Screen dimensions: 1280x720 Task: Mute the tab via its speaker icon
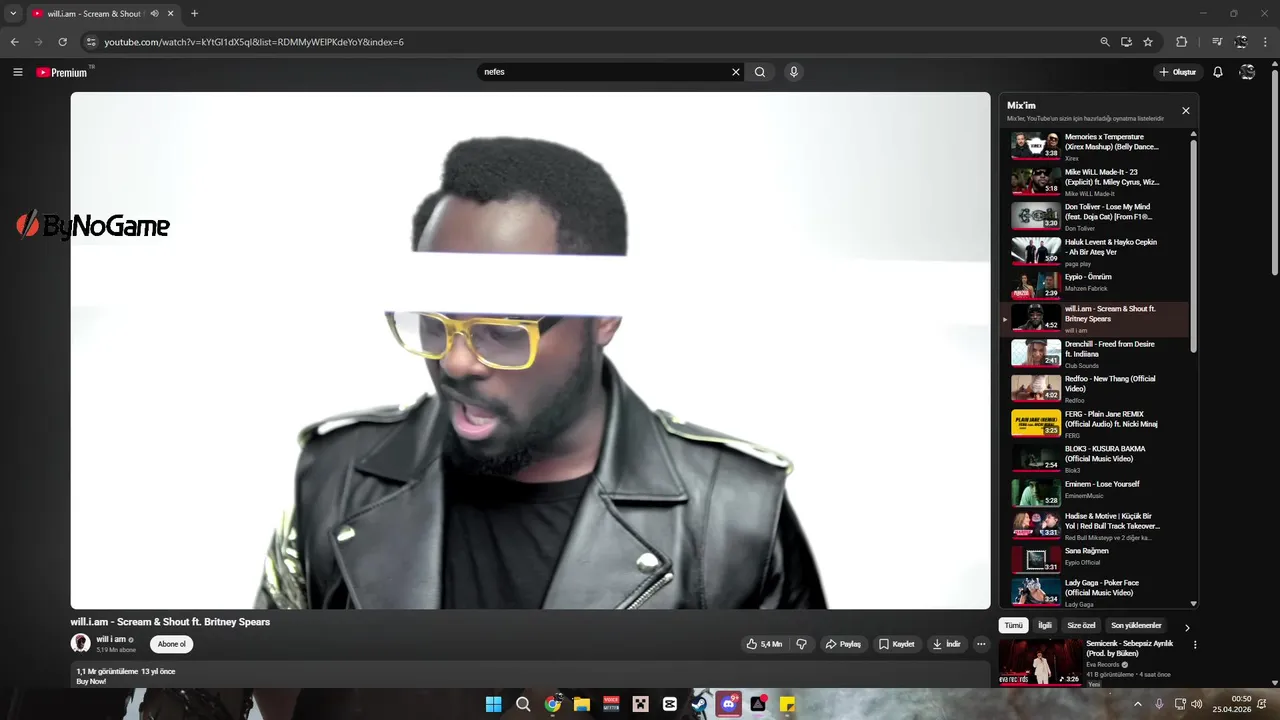click(155, 14)
